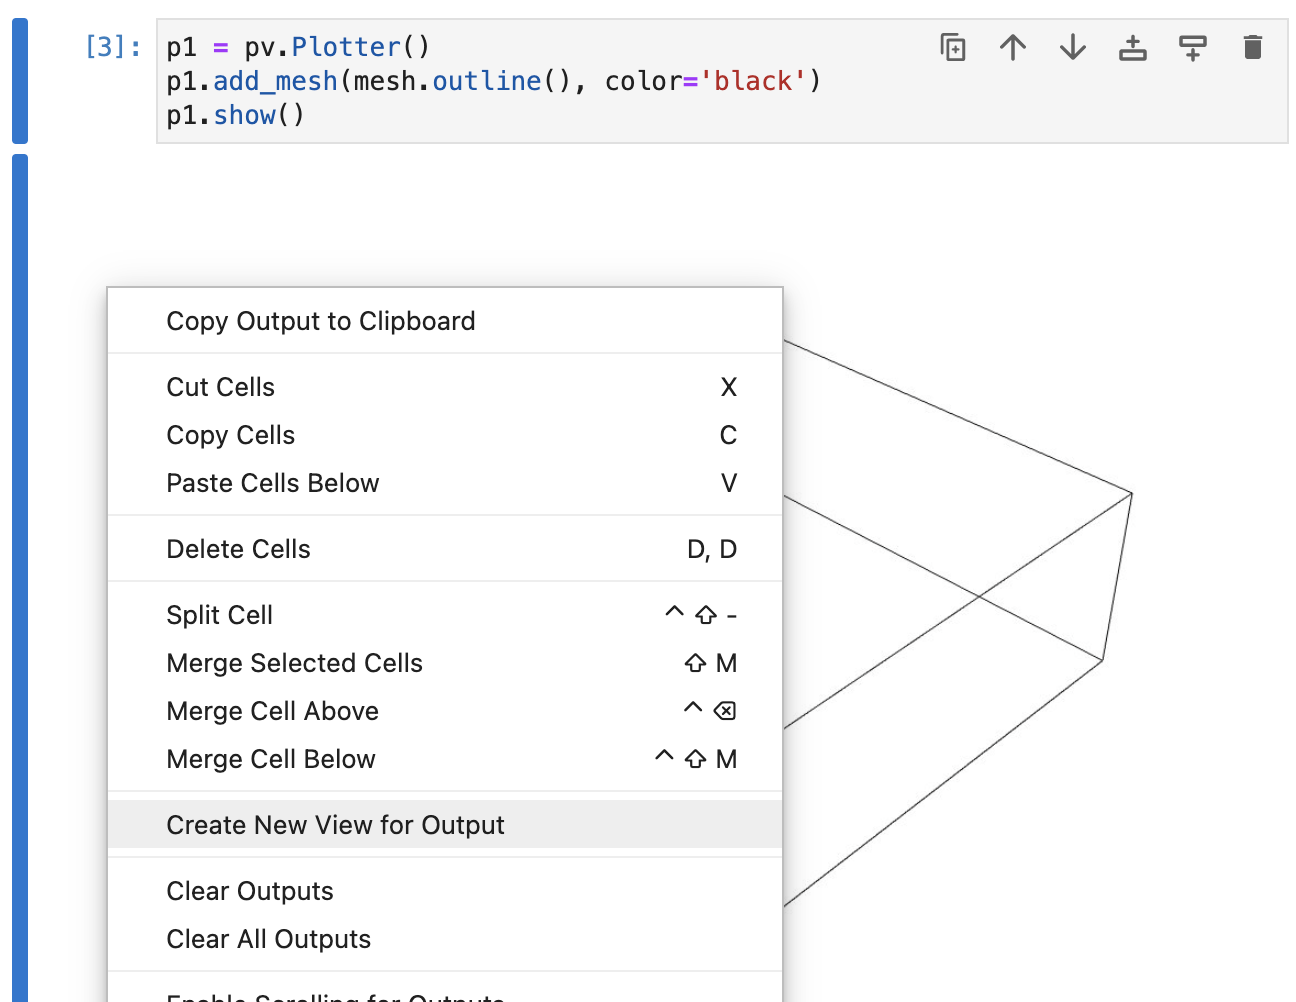The width and height of the screenshot is (1296, 1002).
Task: Delete the cell with the trash icon
Action: pyautogui.click(x=1252, y=47)
